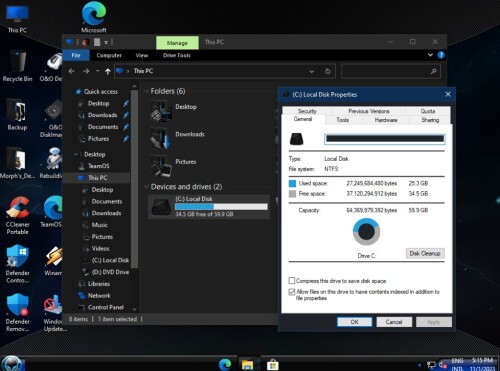Open the Defender Control desktop icon
This screenshot has width=500, height=371.
[x=17, y=264]
